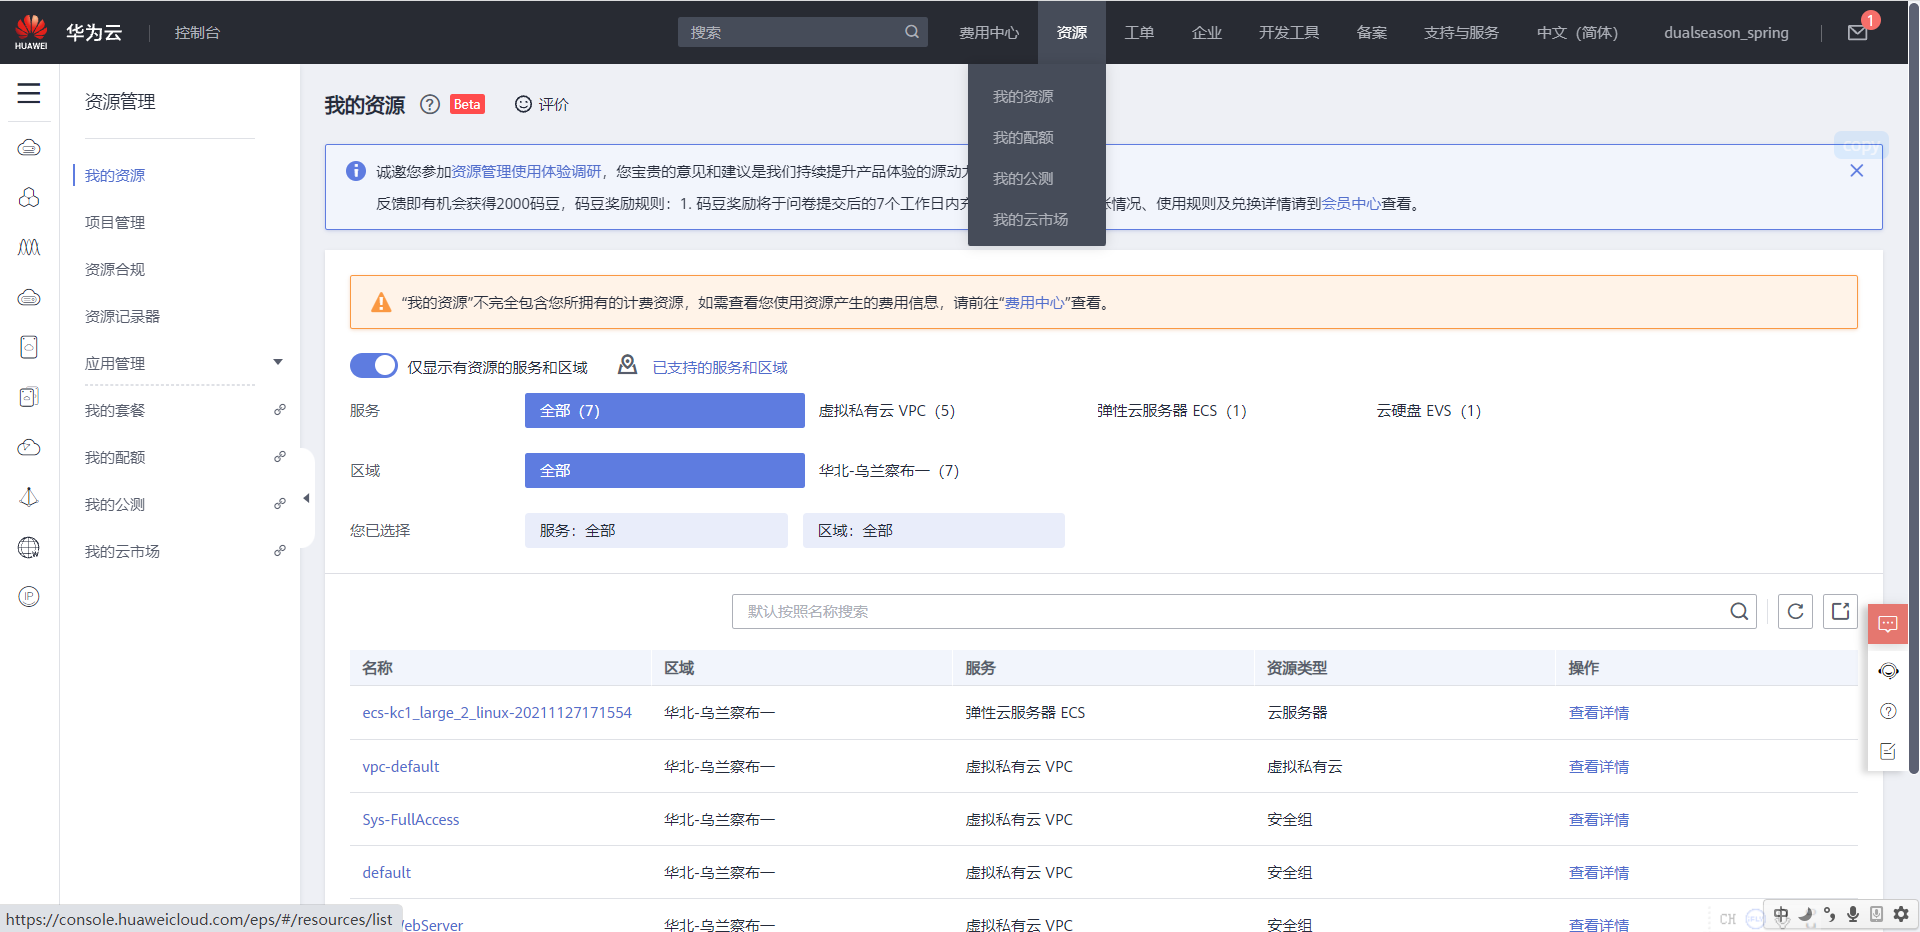Filter by 云硬盘 EVS (1) service
Image resolution: width=1920 pixels, height=932 pixels.
tap(1428, 411)
